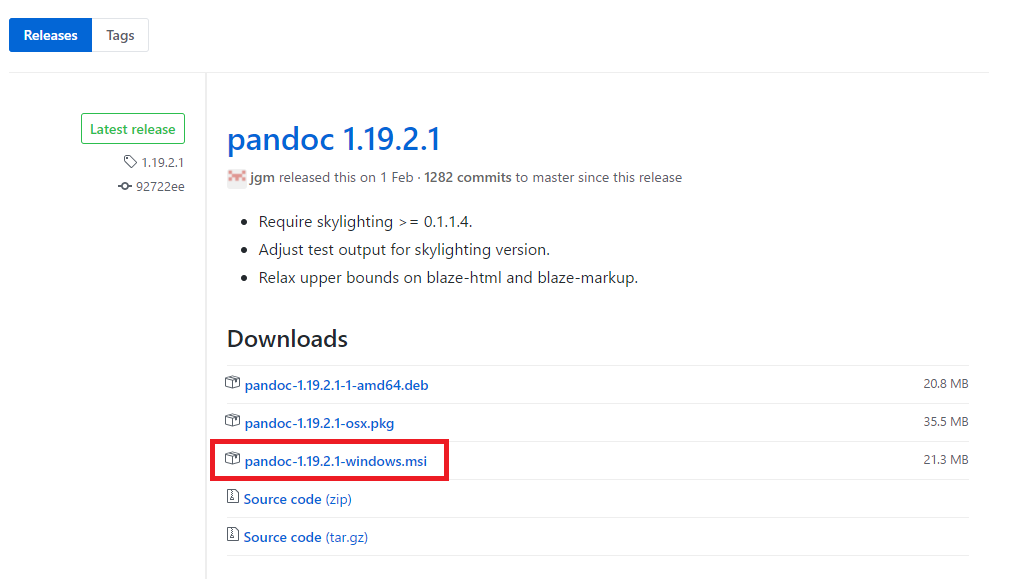The width and height of the screenshot is (1012, 579).
Task: Click the package icon beside osx.pkg download
Action: (232, 420)
